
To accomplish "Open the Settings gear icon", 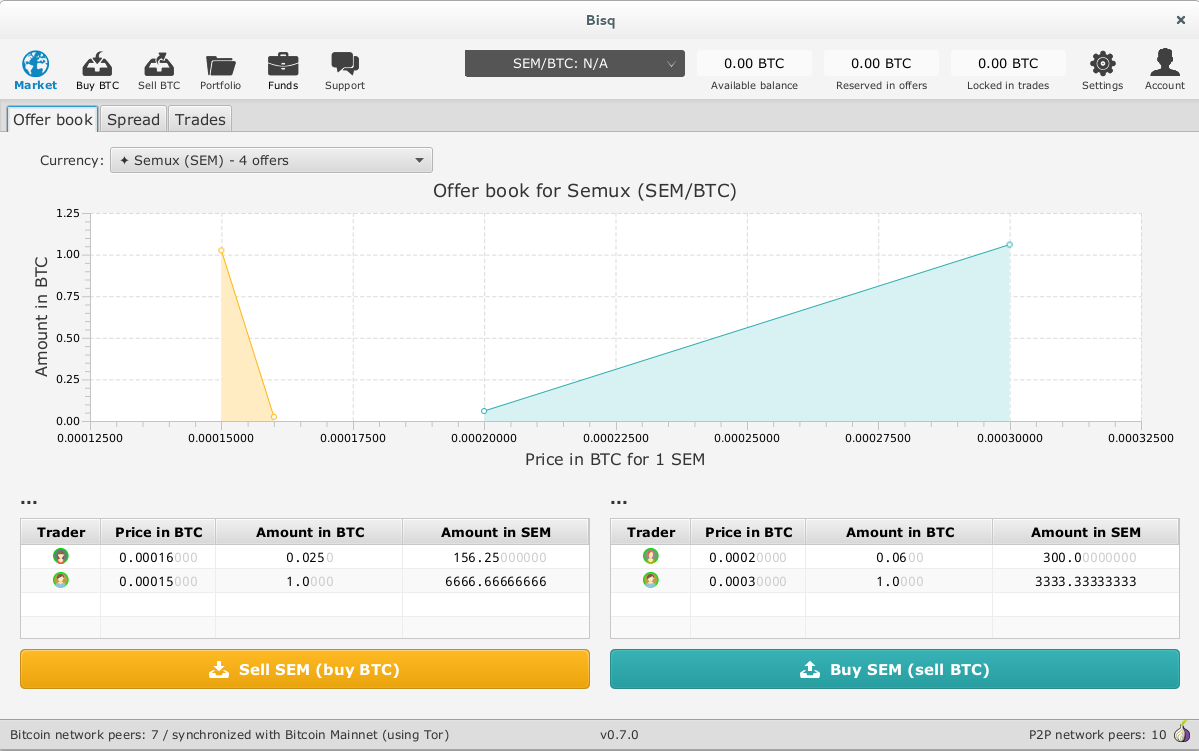I will click(x=1103, y=64).
